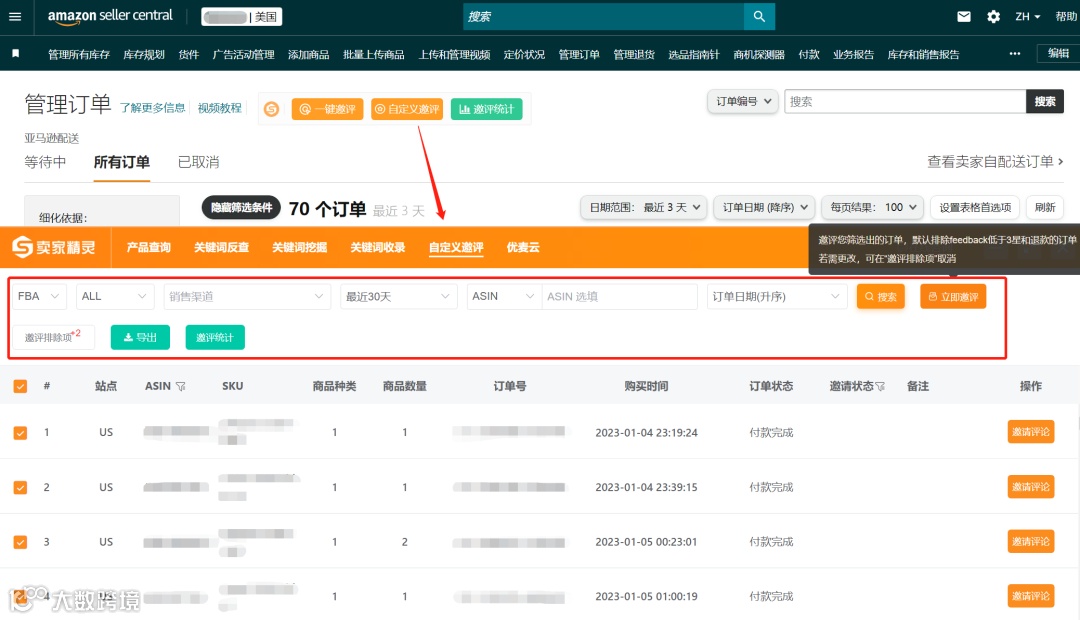
Task: Uncheck the checkbox for order row 3
Action: click(x=20, y=541)
